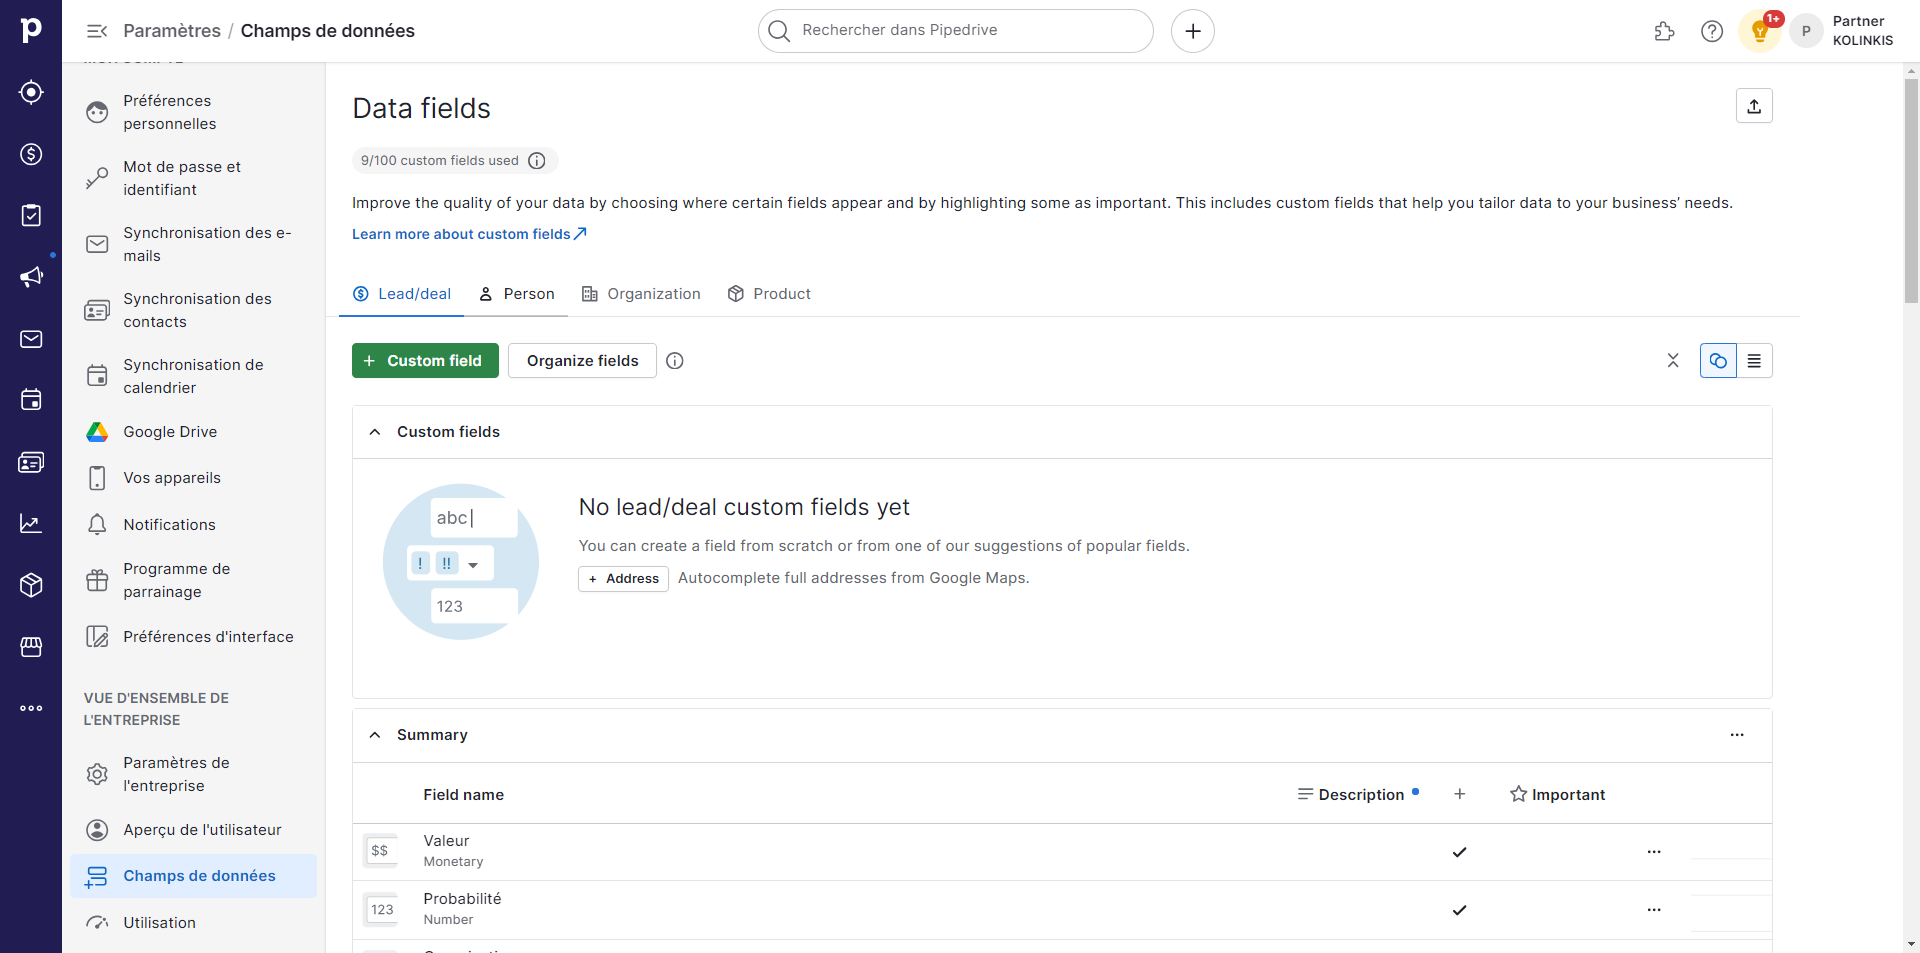This screenshot has height=953, width=1920.
Task: Toggle Important checkmark for Valeur field
Action: (x=1459, y=852)
